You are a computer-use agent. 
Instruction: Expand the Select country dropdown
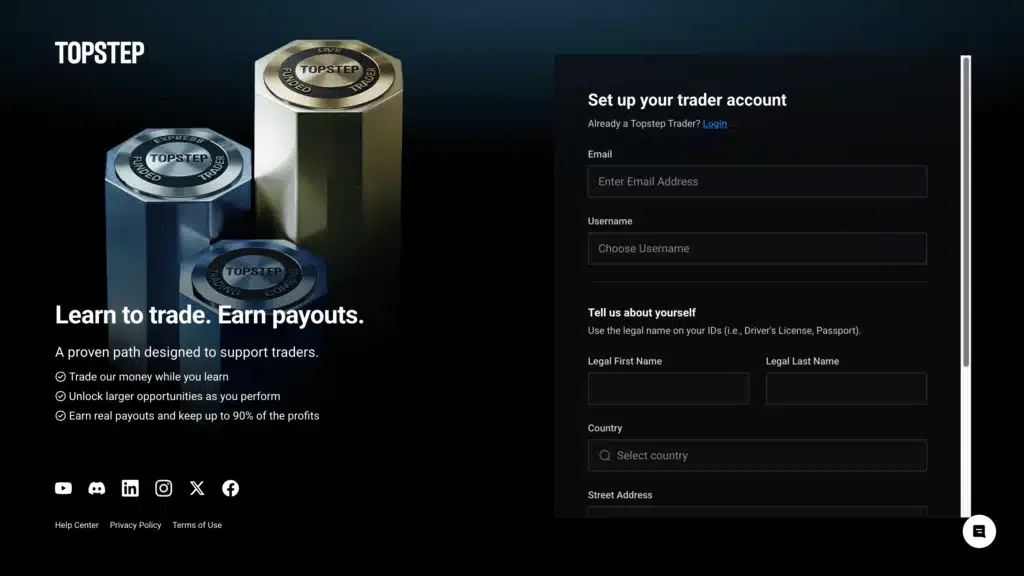coord(757,456)
